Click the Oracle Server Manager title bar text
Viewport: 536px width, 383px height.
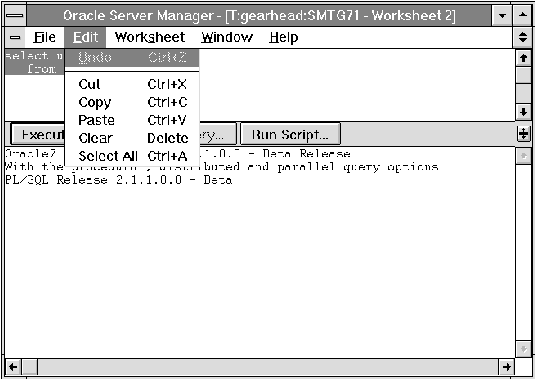coord(259,16)
